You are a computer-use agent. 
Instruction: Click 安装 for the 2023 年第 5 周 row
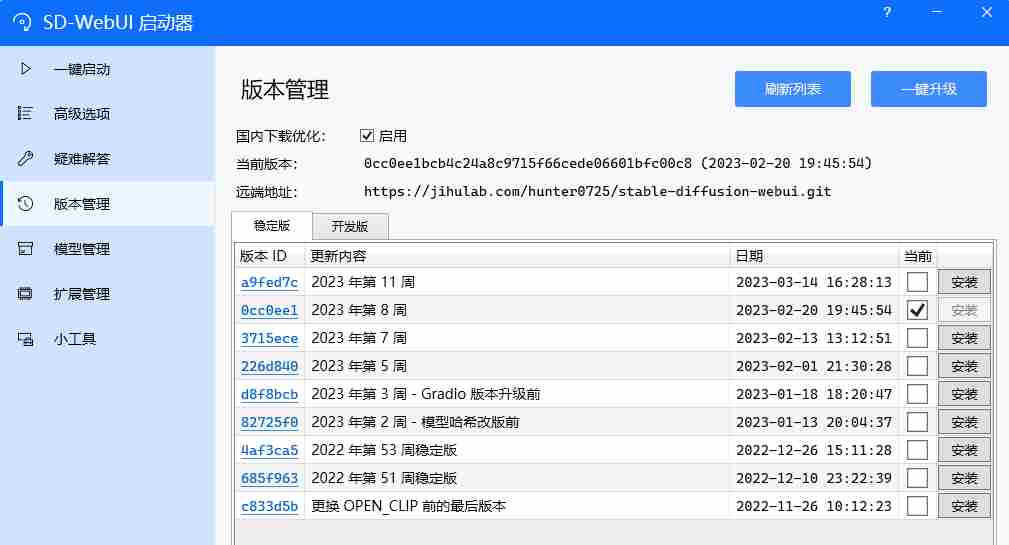click(x=964, y=366)
